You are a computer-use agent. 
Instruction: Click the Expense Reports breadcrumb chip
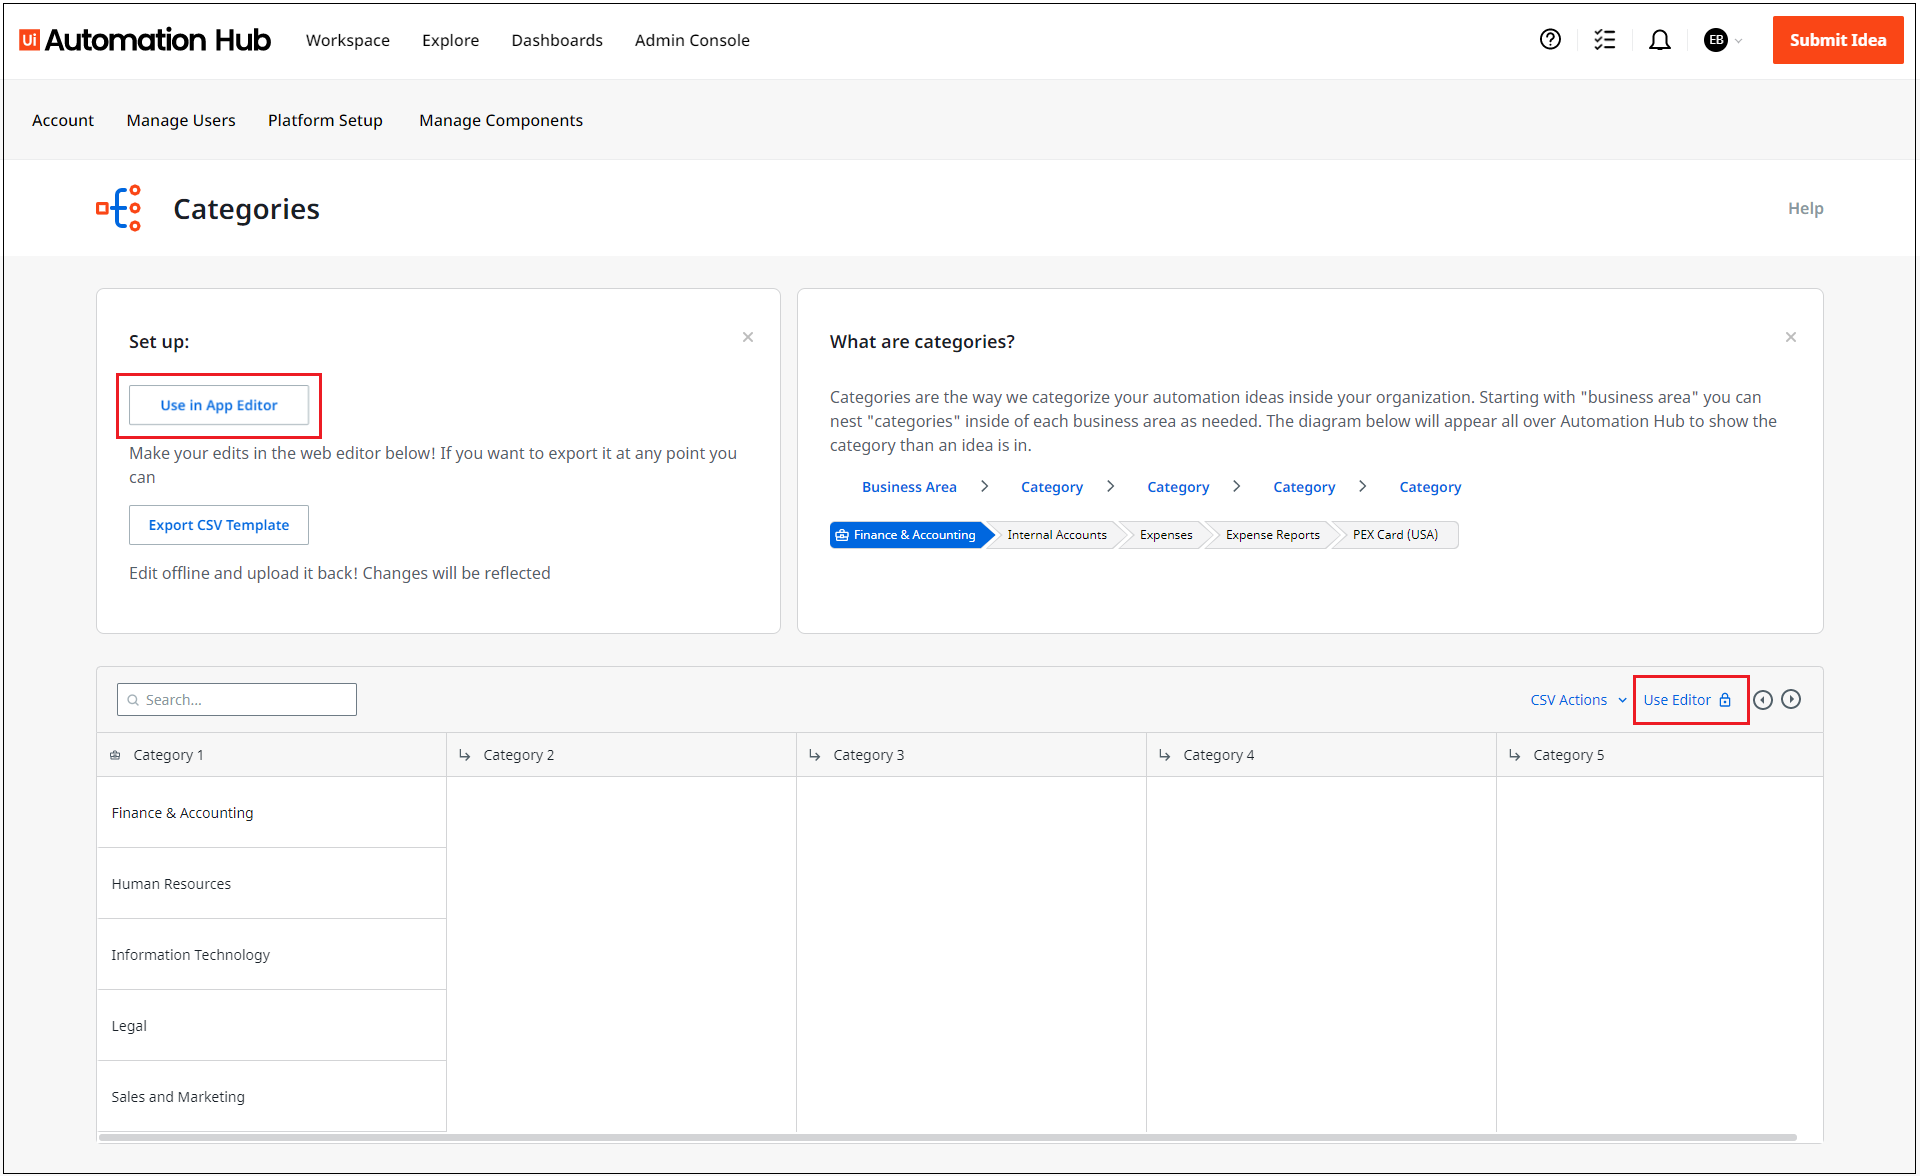coord(1272,535)
